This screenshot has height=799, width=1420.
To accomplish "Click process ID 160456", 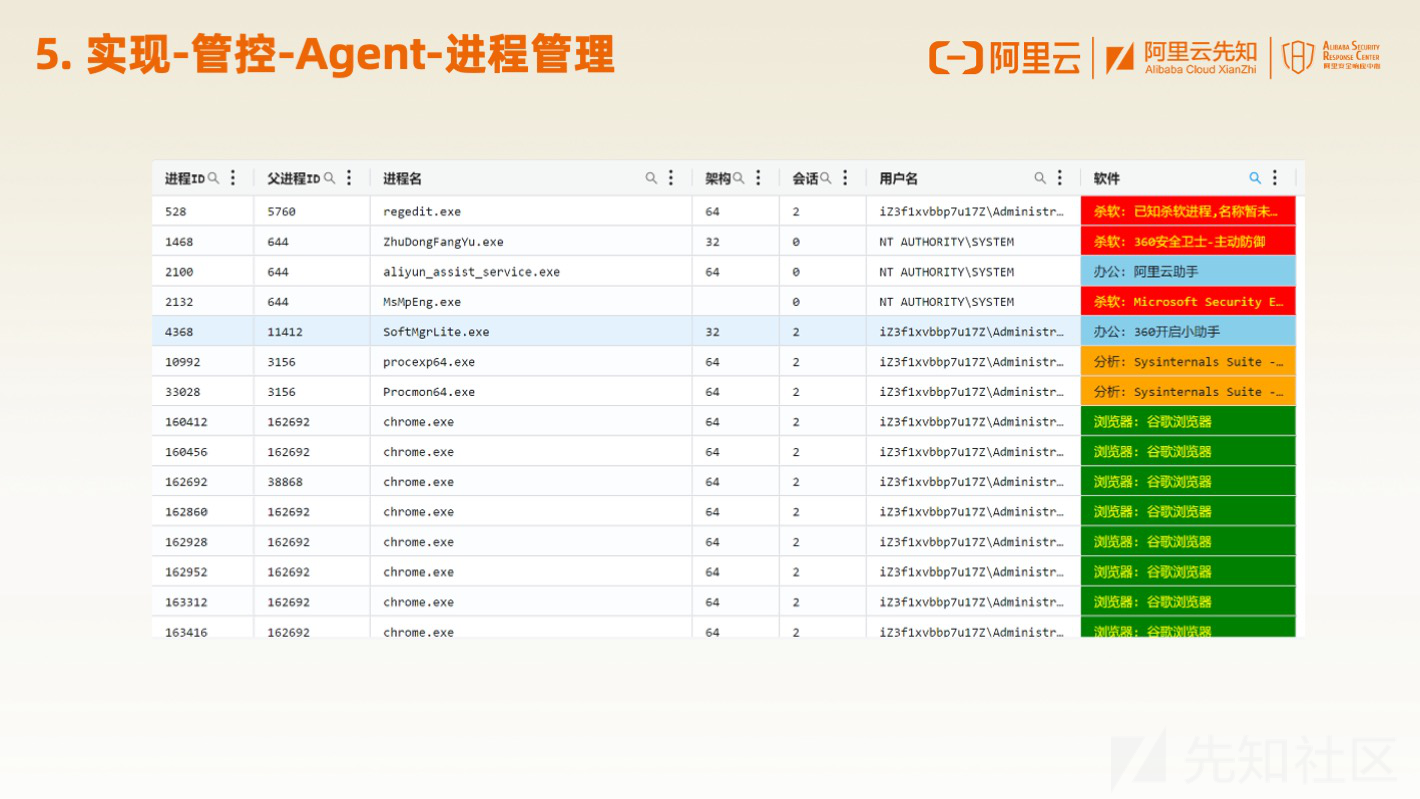I will pyautogui.click(x=186, y=452).
